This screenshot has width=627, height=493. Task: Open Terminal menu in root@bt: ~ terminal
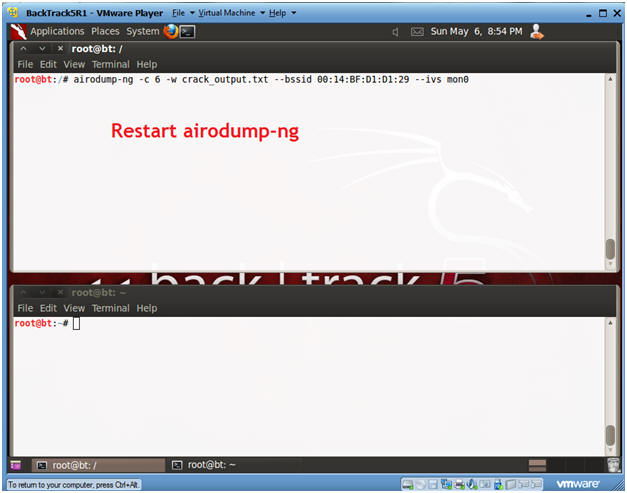(x=111, y=308)
